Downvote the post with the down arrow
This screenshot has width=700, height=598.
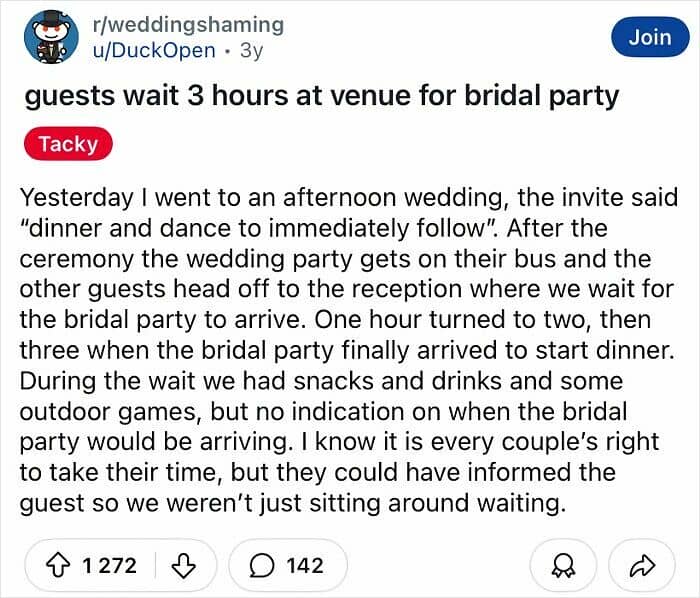coord(183,565)
